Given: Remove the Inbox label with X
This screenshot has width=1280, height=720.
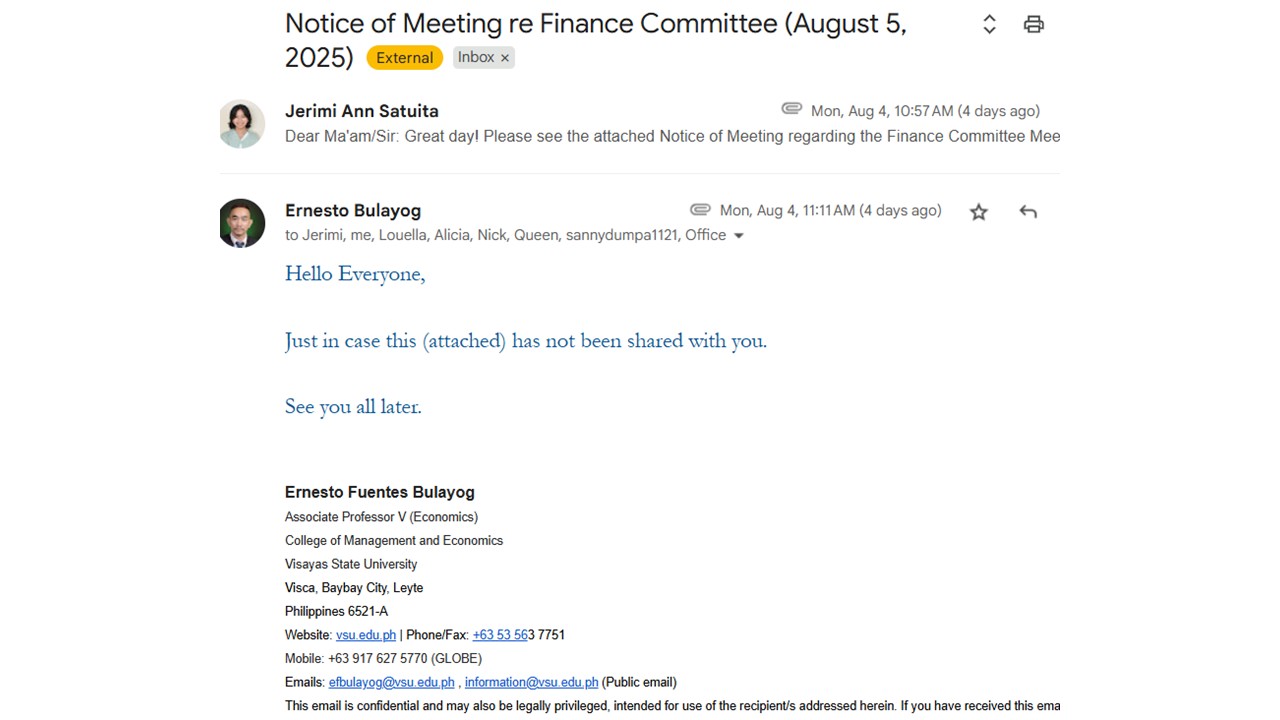Looking at the screenshot, I should click(505, 58).
